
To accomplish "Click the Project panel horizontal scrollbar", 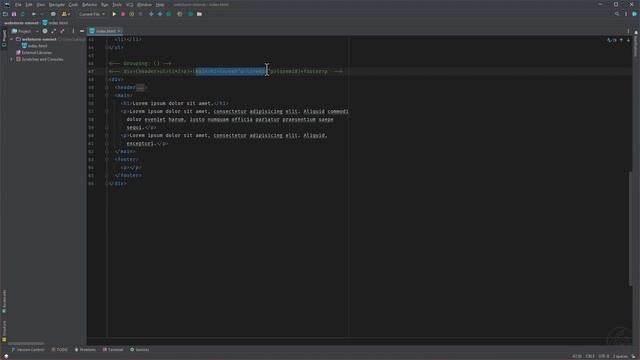I will pos(26,343).
